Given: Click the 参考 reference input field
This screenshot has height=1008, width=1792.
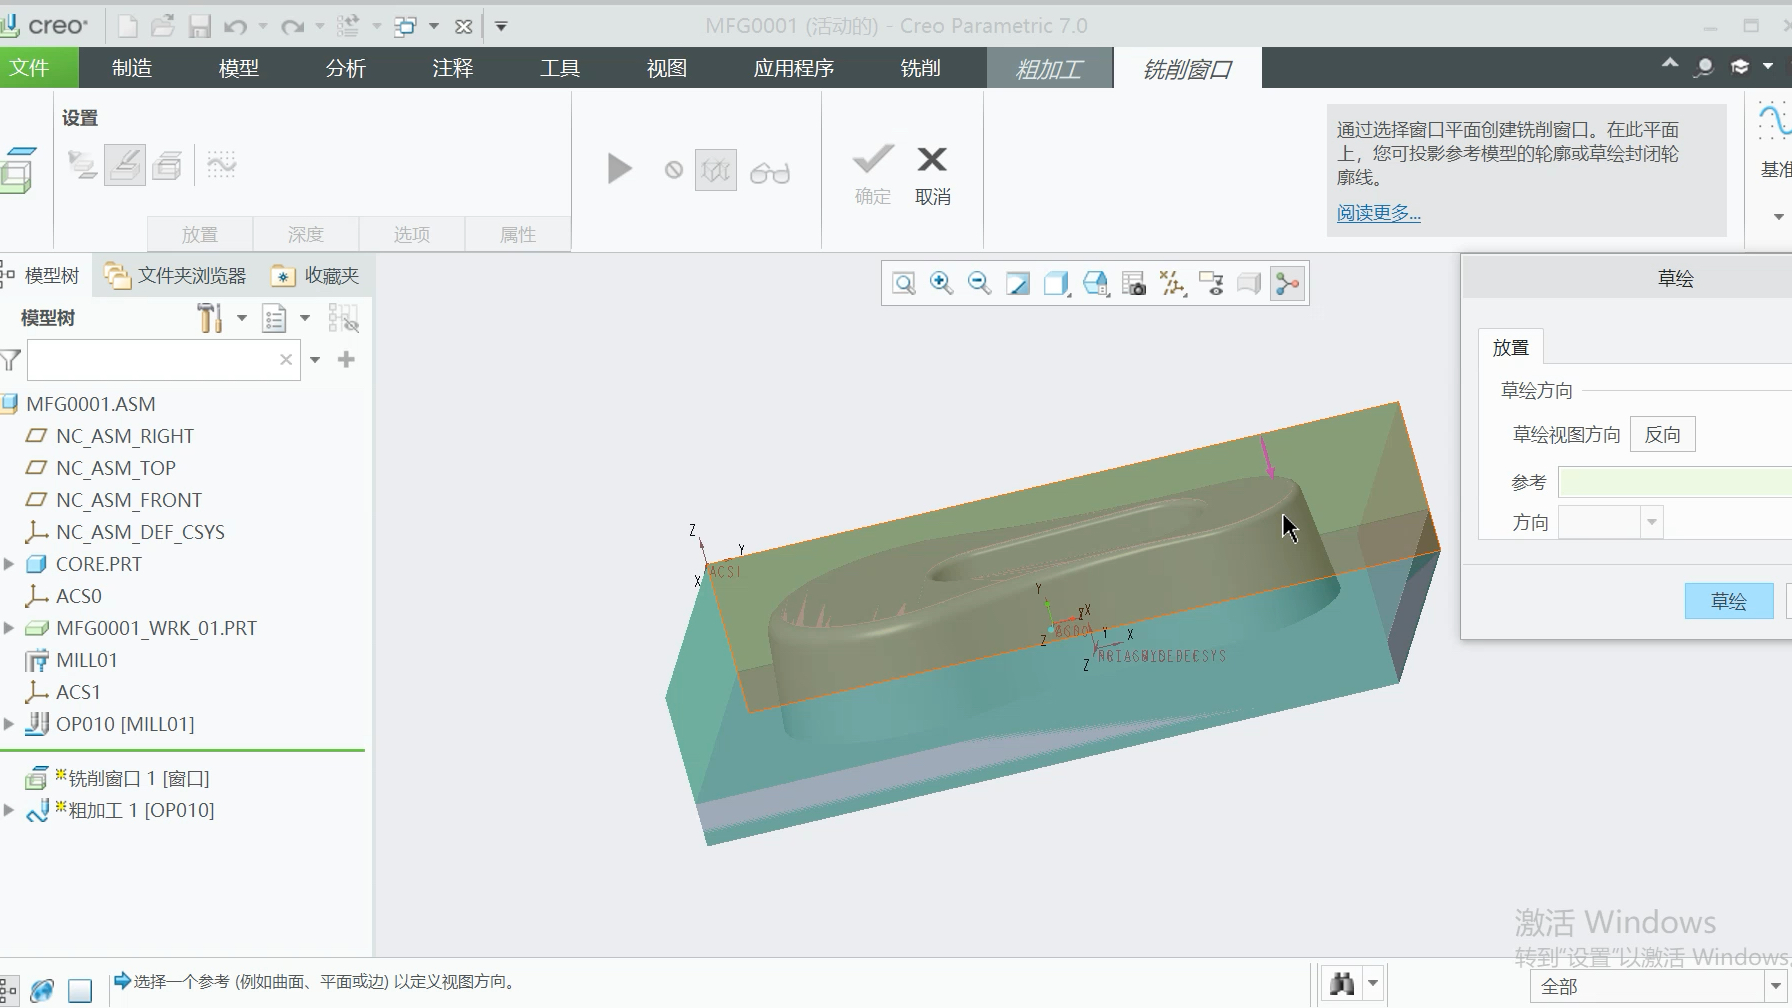Looking at the screenshot, I should (x=1674, y=483).
